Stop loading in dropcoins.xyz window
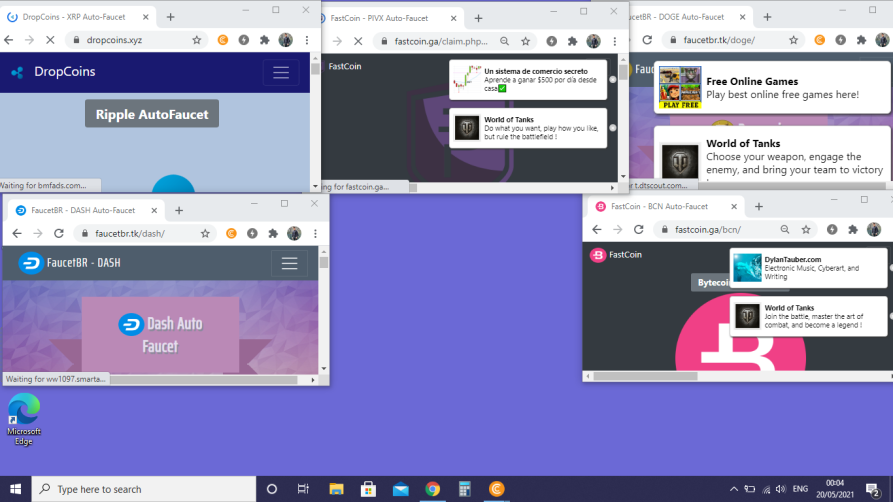 click(50, 40)
